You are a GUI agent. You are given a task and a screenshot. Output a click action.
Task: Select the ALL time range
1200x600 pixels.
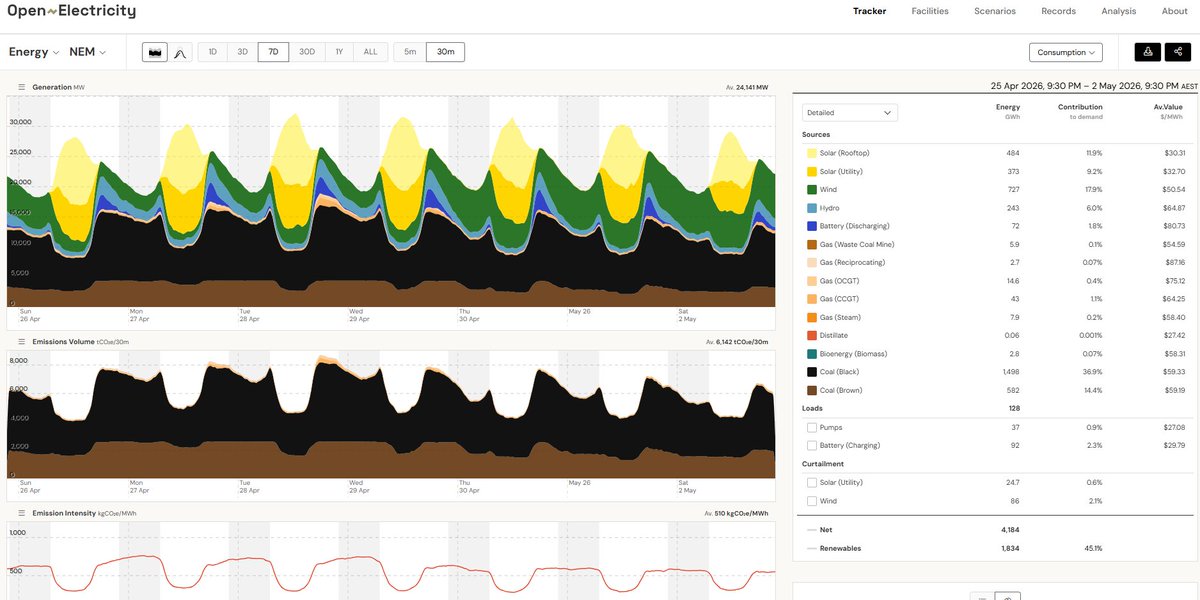pyautogui.click(x=370, y=52)
